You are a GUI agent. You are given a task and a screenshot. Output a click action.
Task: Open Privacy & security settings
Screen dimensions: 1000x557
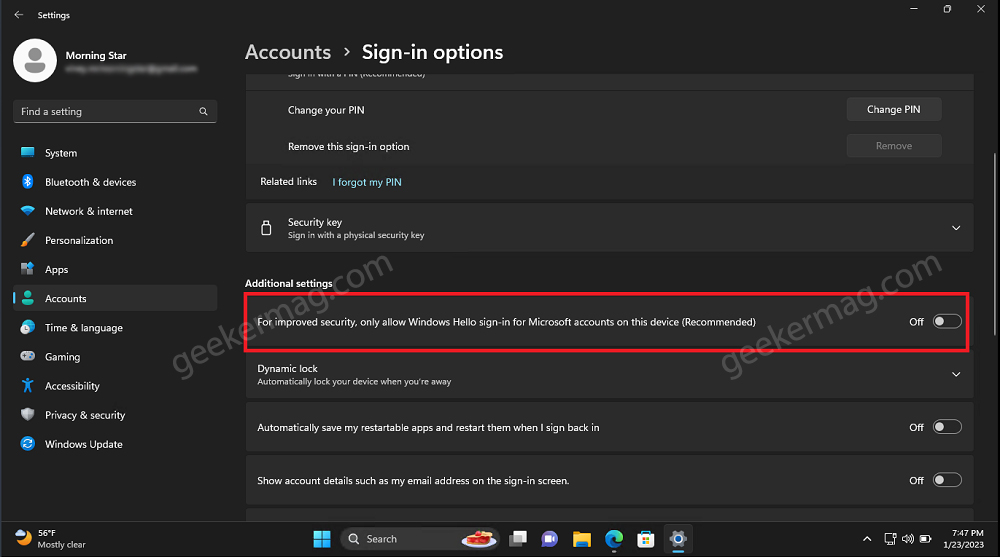point(115,415)
